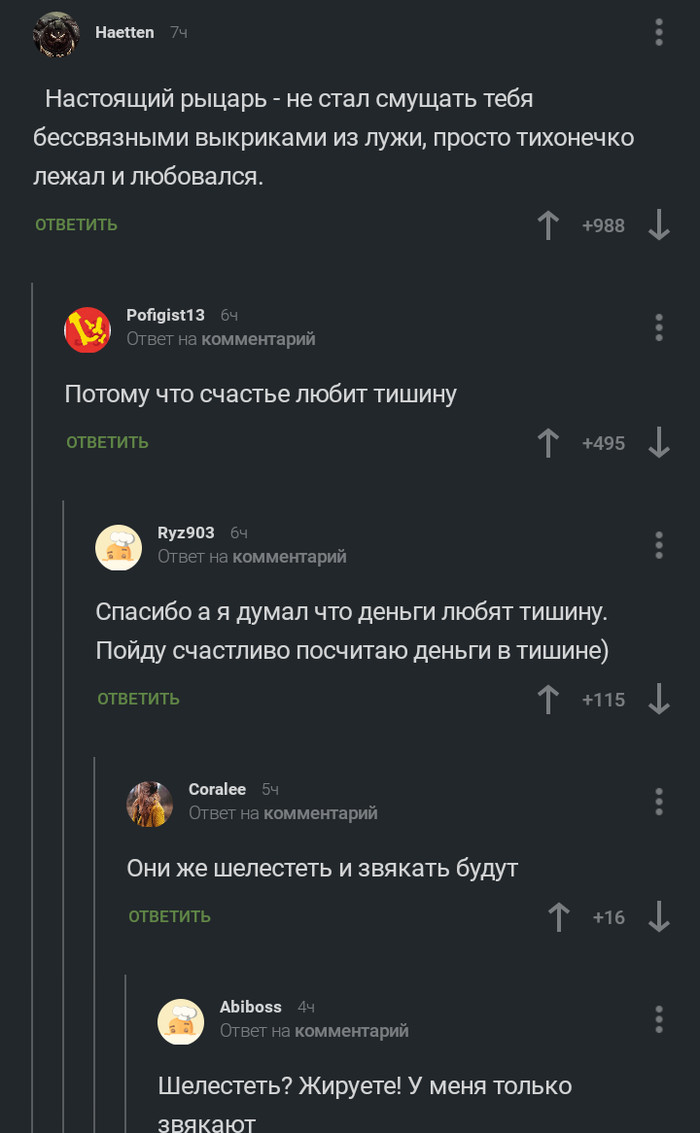Upvote Pofigist13's comment

click(x=548, y=443)
